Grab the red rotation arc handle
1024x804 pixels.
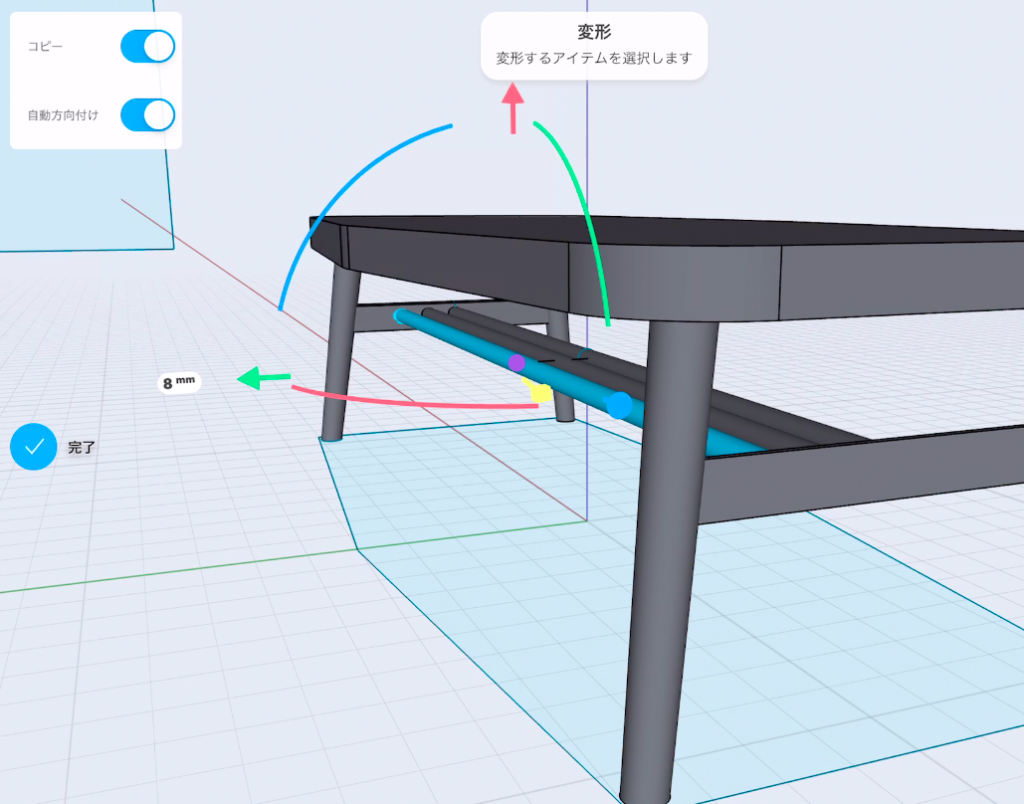click(x=411, y=402)
